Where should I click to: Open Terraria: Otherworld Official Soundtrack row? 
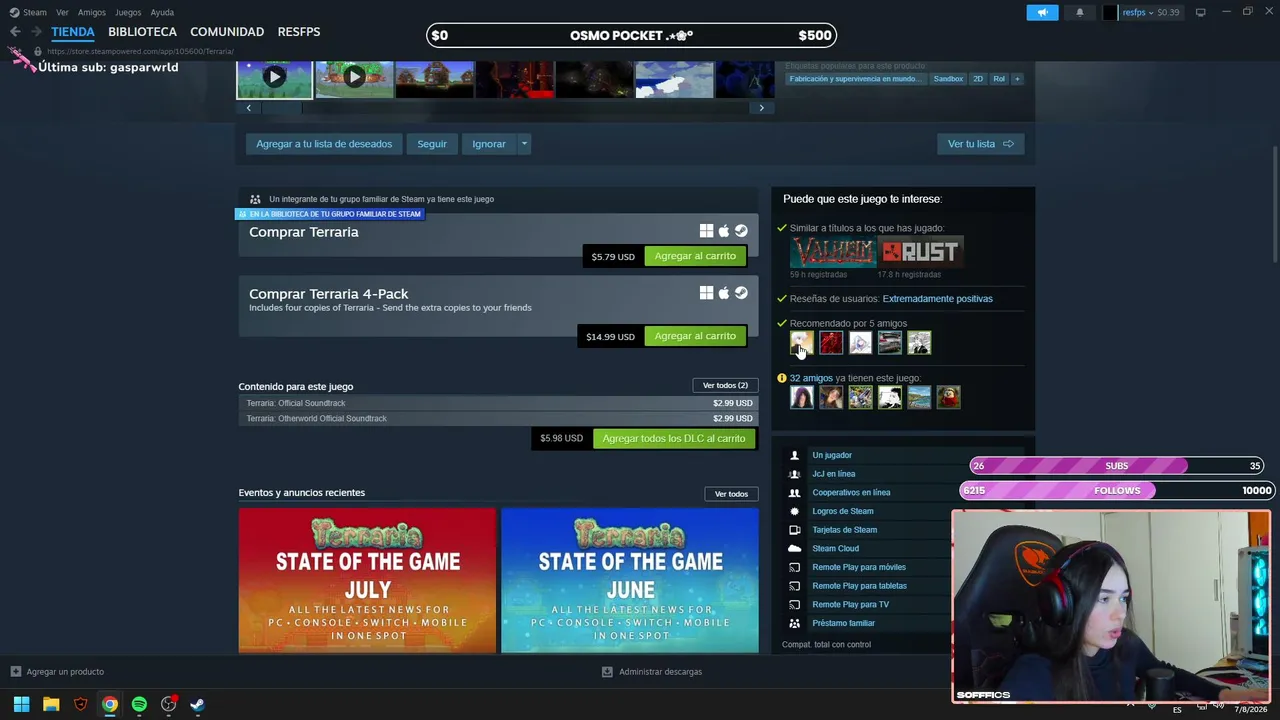click(x=498, y=419)
